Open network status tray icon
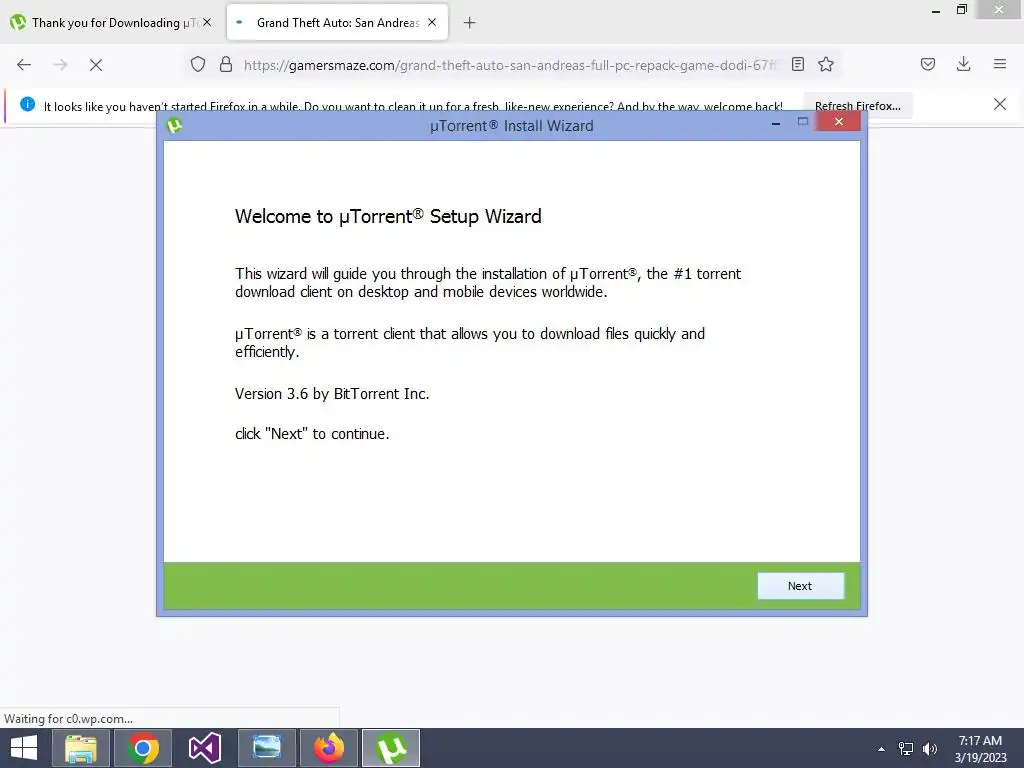This screenshot has width=1024, height=768. [x=906, y=749]
